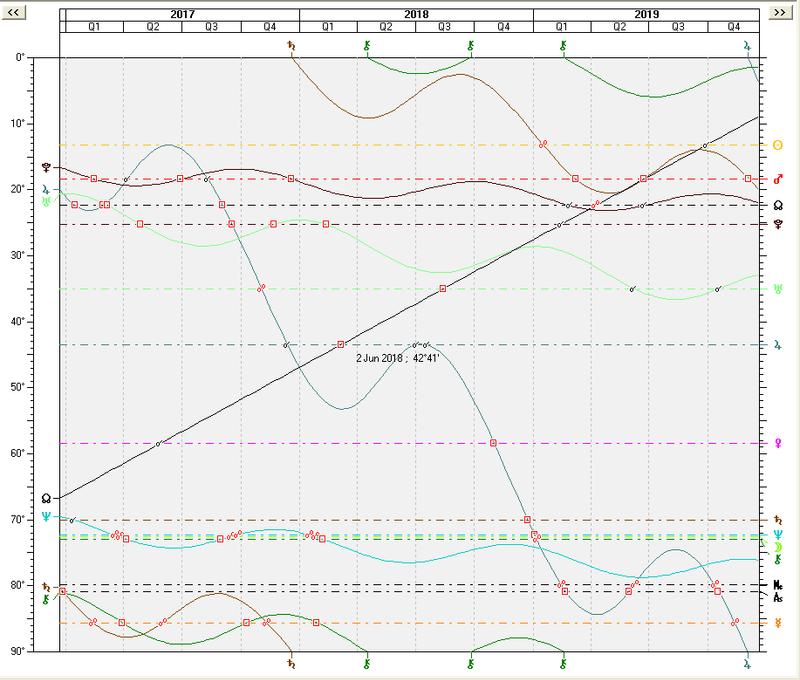Click the Chiron glyph in right legend

click(778, 559)
